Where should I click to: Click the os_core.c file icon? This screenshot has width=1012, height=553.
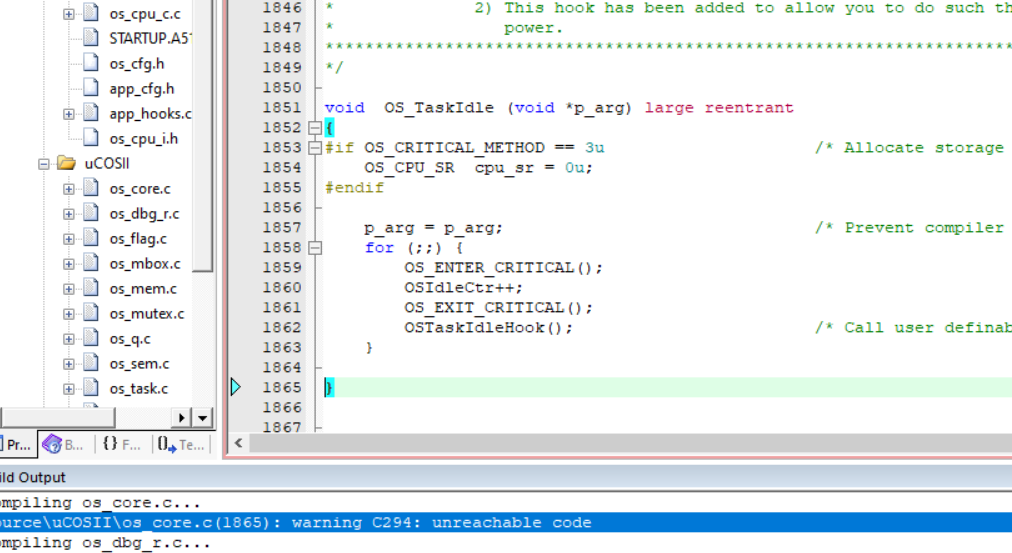[91, 188]
